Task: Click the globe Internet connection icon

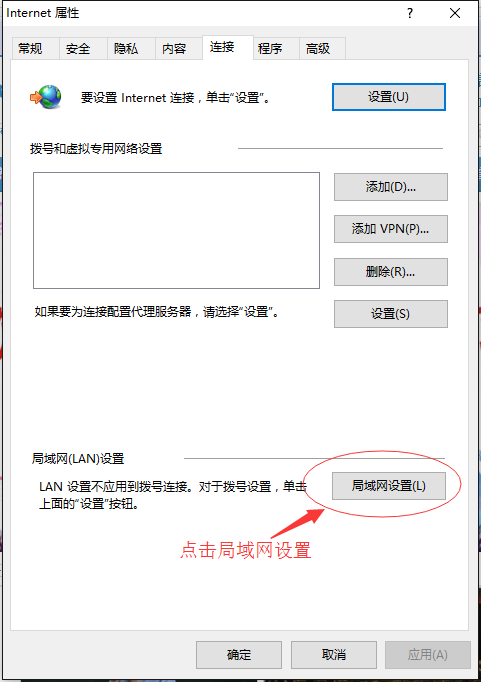Action: (x=46, y=97)
